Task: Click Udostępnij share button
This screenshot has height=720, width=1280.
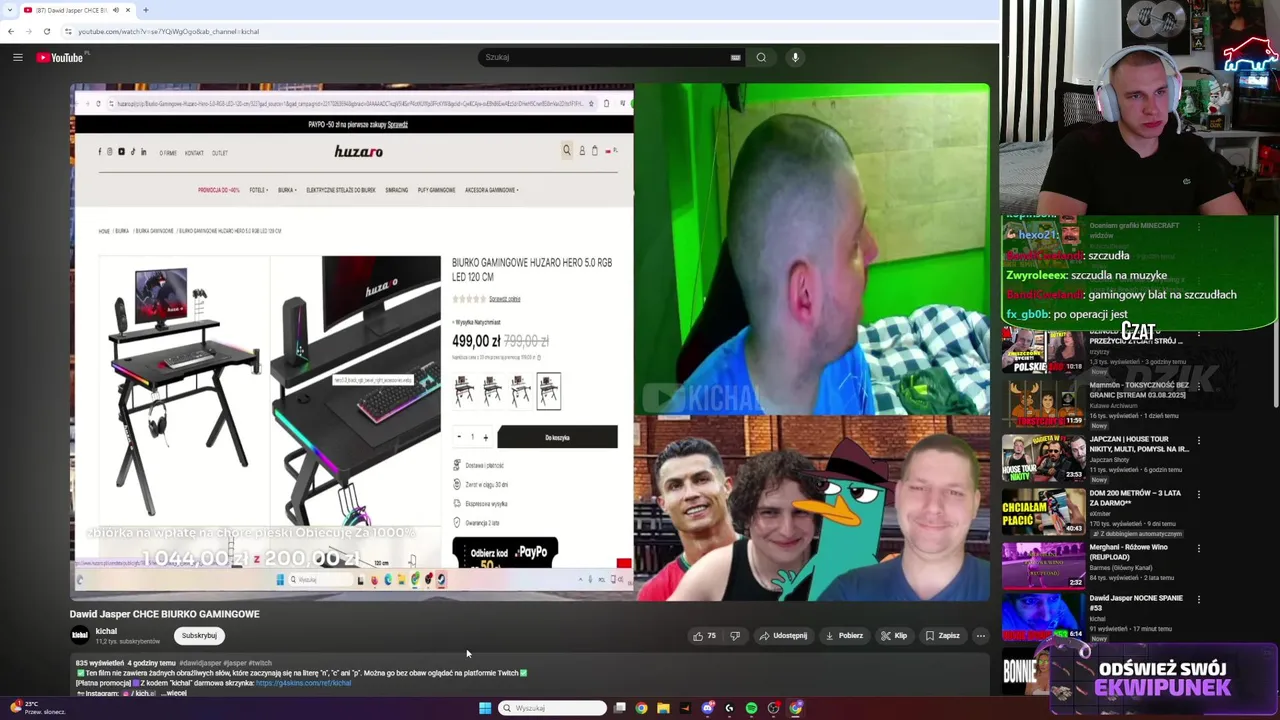Action: pyautogui.click(x=783, y=636)
